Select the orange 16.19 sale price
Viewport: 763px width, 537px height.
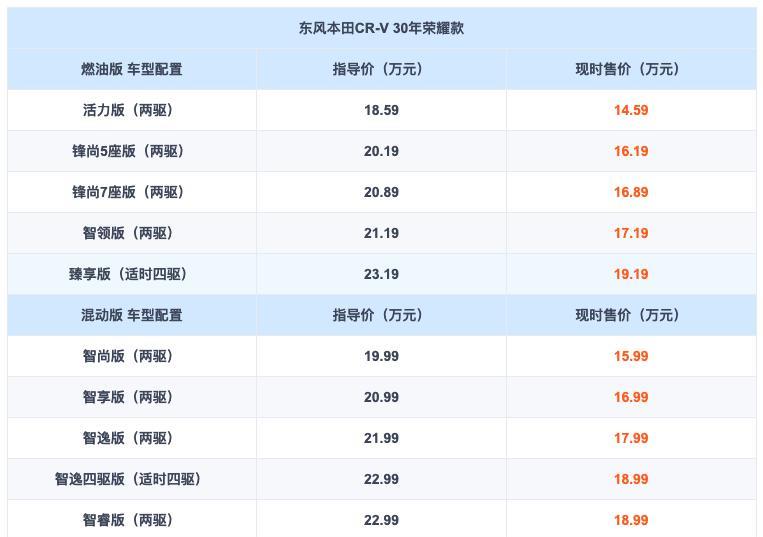[631, 151]
